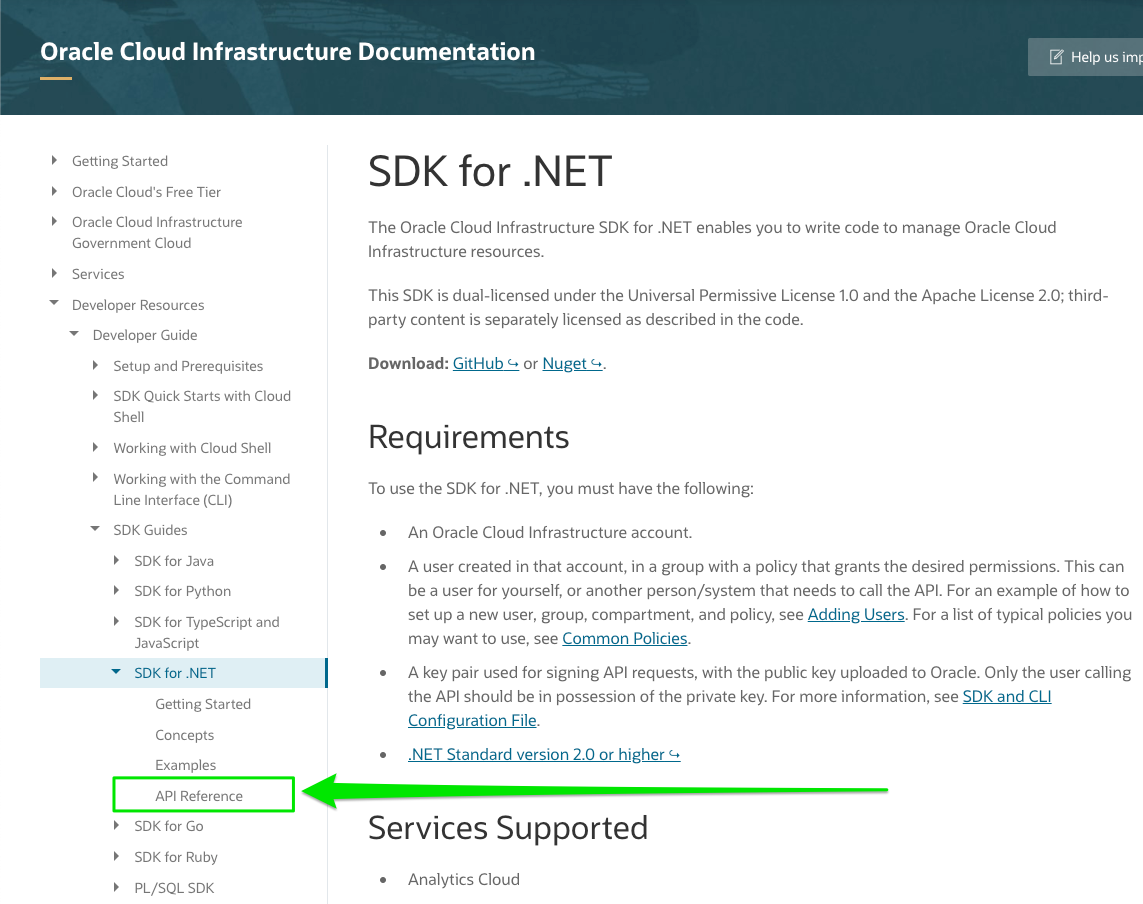The image size is (1143, 904).
Task: Expand SDK for Python
Action: click(x=116, y=590)
